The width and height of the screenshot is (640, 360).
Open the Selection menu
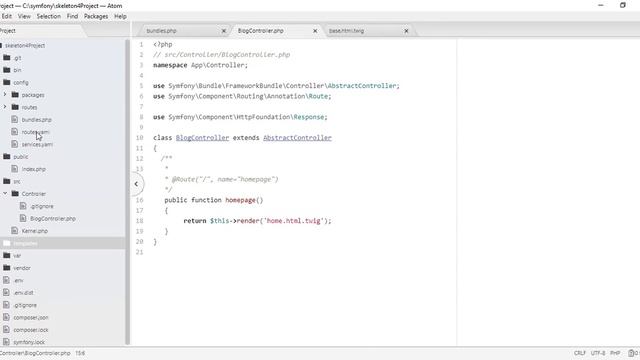pyautogui.click(x=49, y=16)
